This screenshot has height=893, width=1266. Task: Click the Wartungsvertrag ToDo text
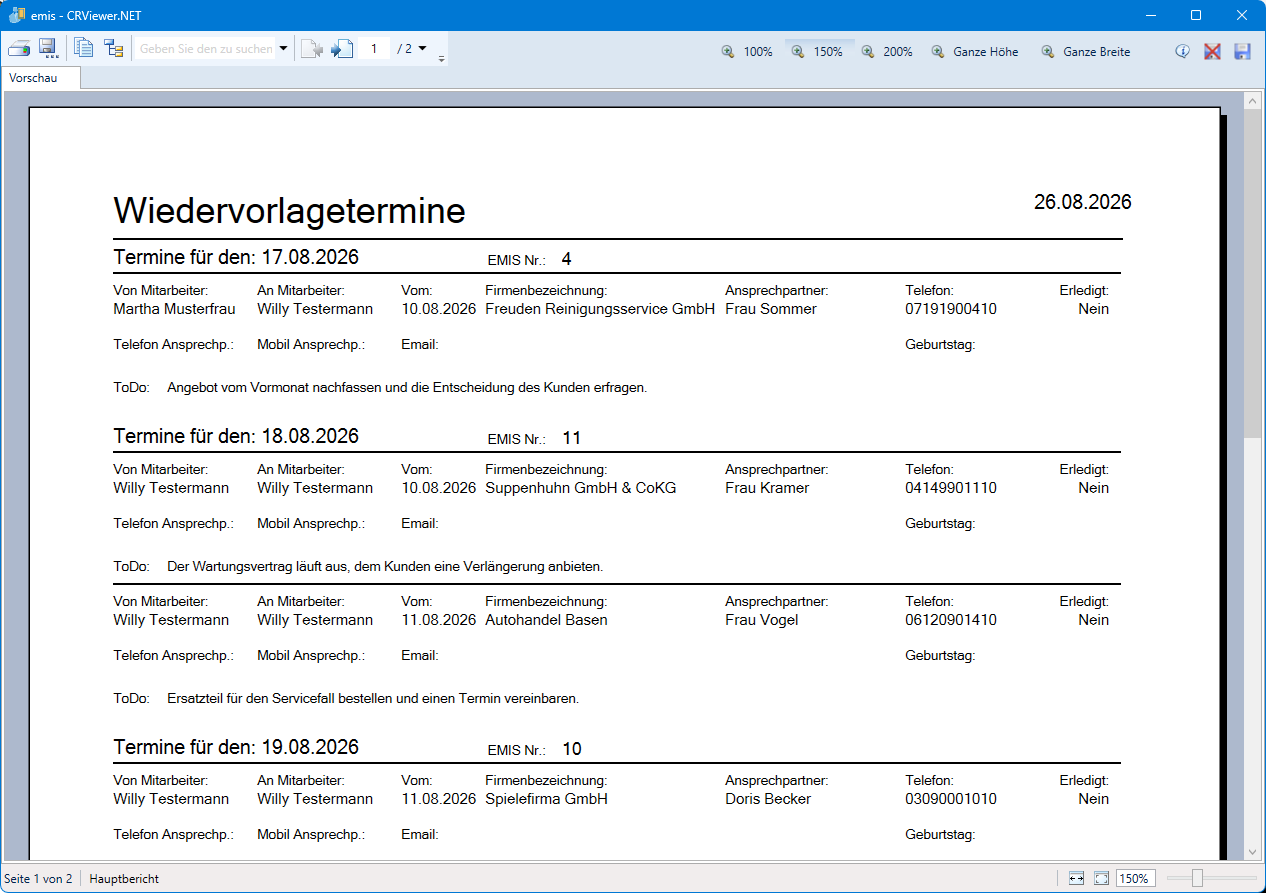[385, 566]
